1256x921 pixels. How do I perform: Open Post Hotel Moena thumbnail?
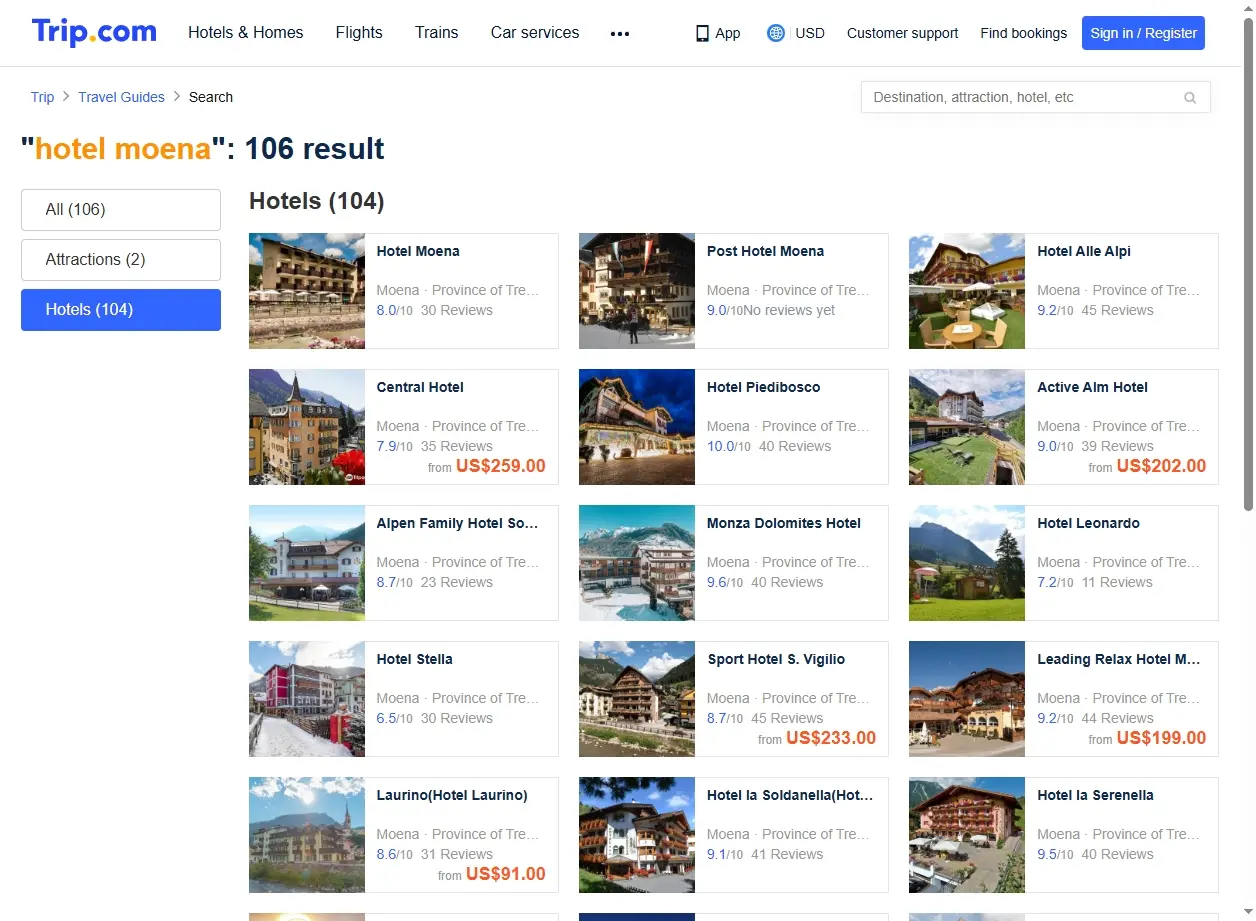pos(637,291)
